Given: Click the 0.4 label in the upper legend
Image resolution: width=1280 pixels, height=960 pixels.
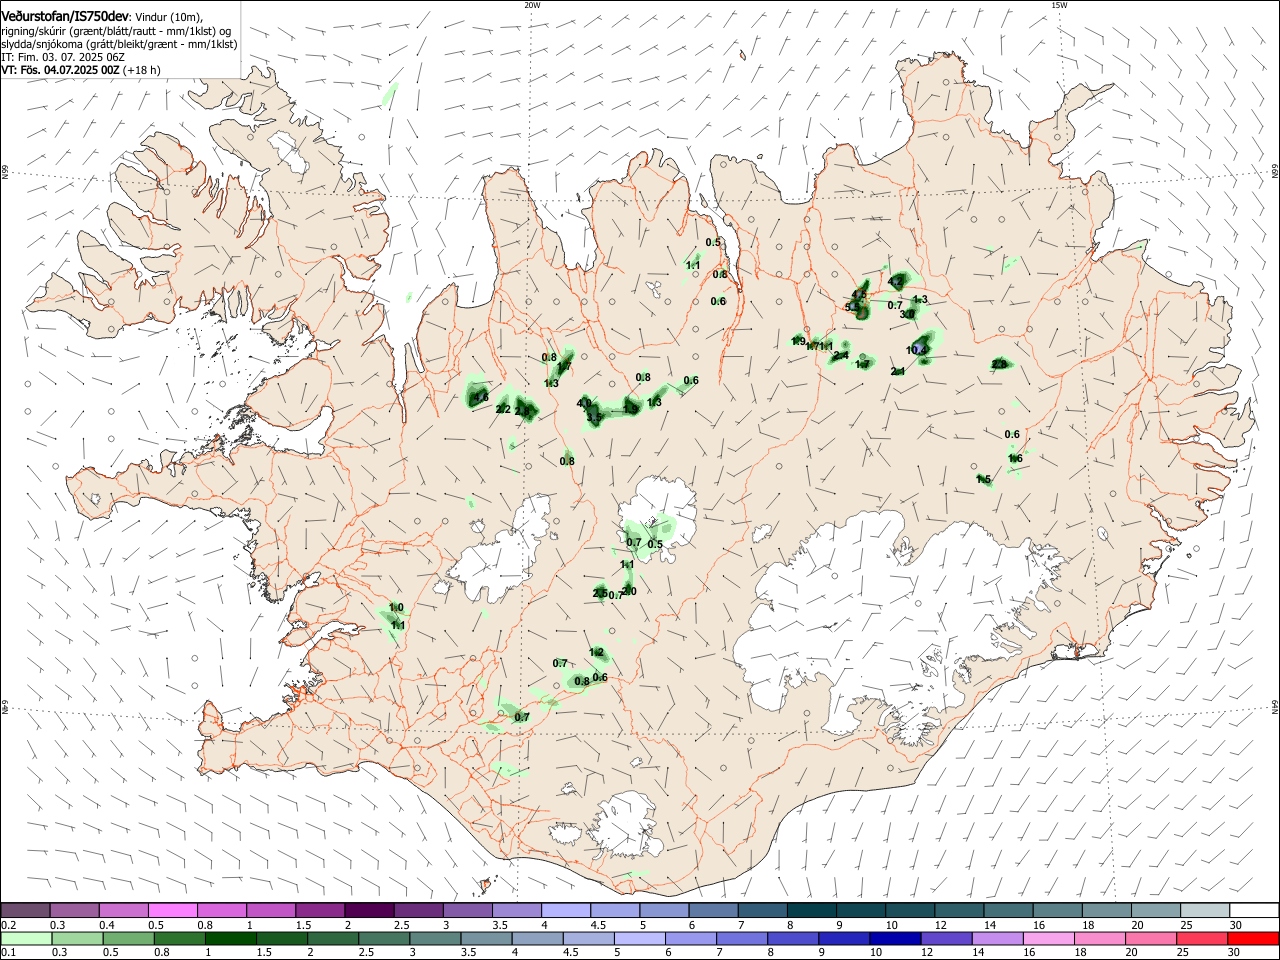Looking at the screenshot, I should pos(107,925).
